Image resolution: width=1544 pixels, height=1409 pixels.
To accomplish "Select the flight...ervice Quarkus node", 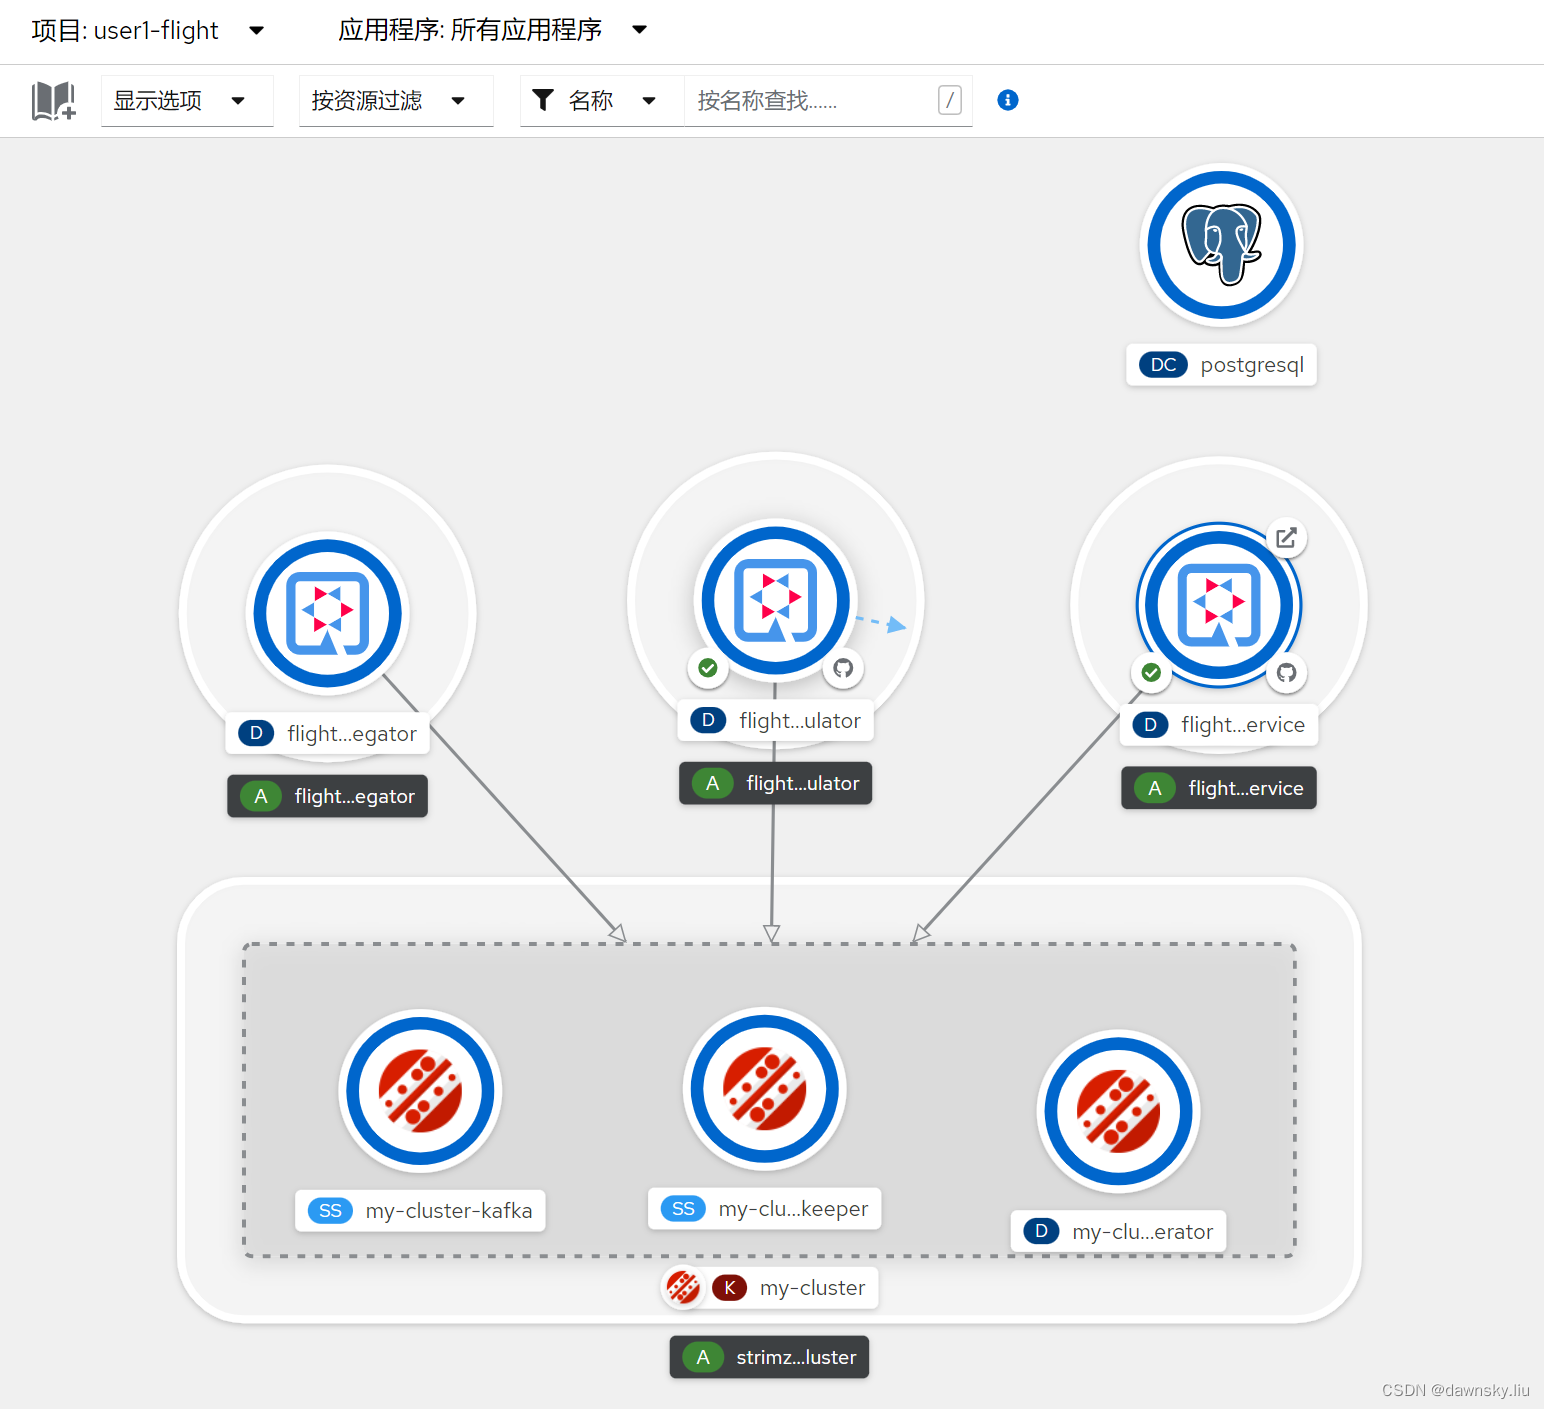I will (1219, 605).
